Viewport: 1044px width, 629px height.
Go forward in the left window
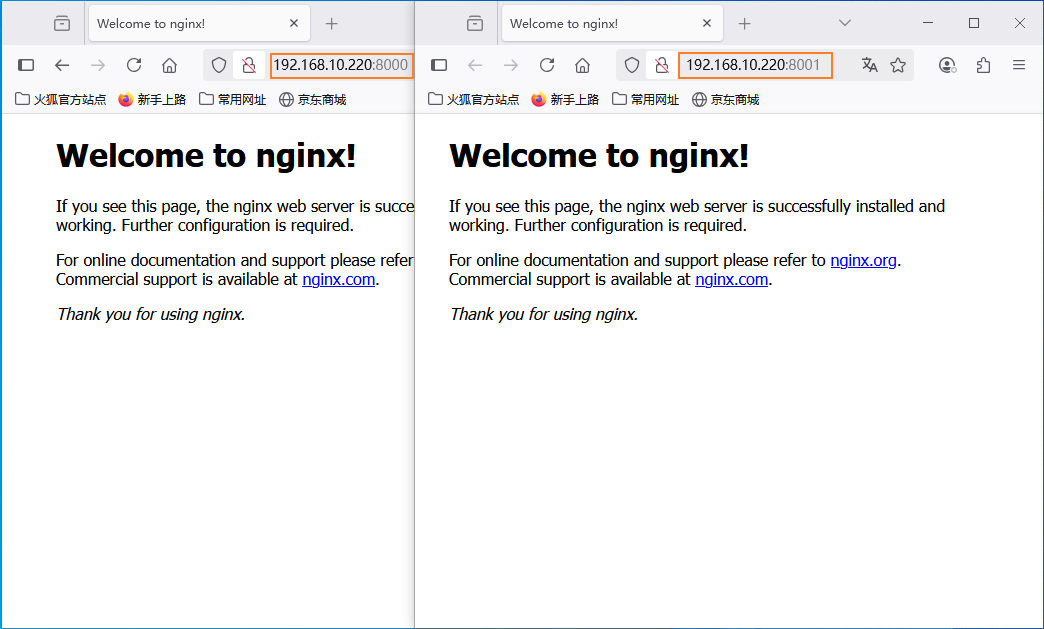click(98, 65)
